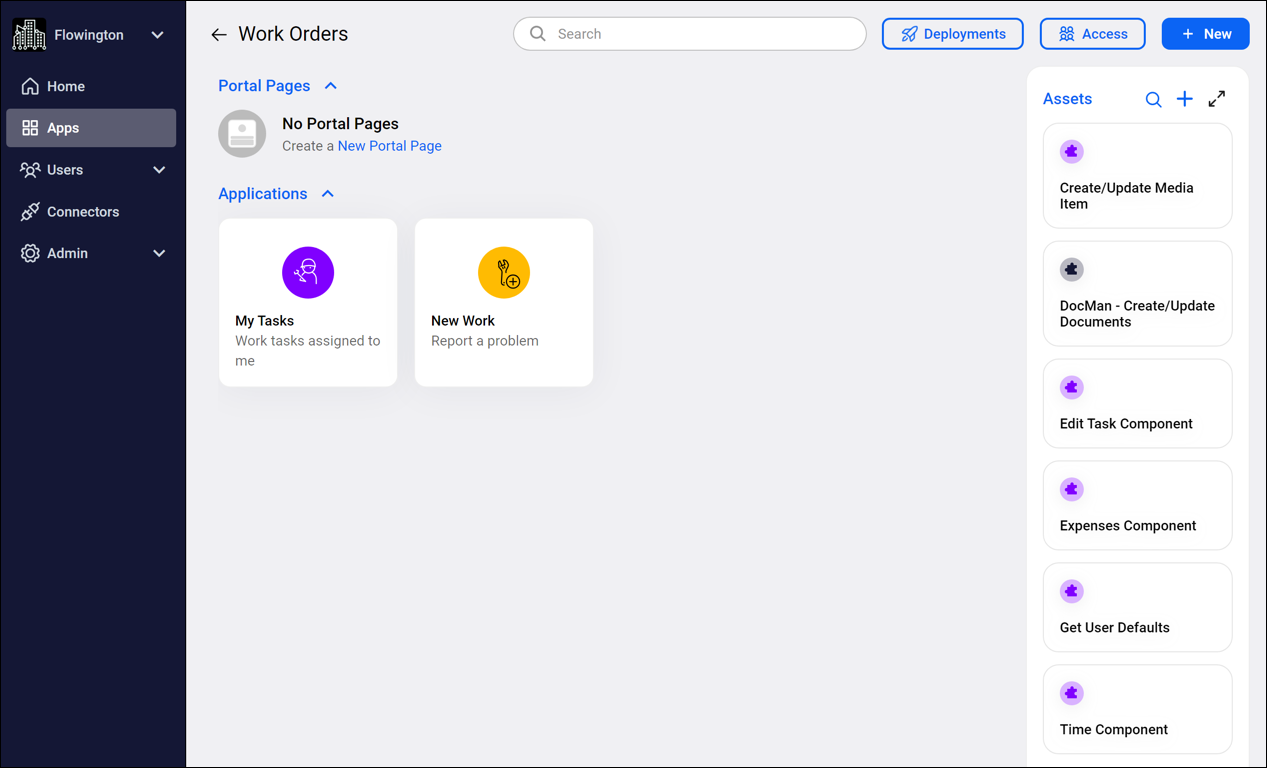Expand the Admin submenu chevron

click(159, 254)
